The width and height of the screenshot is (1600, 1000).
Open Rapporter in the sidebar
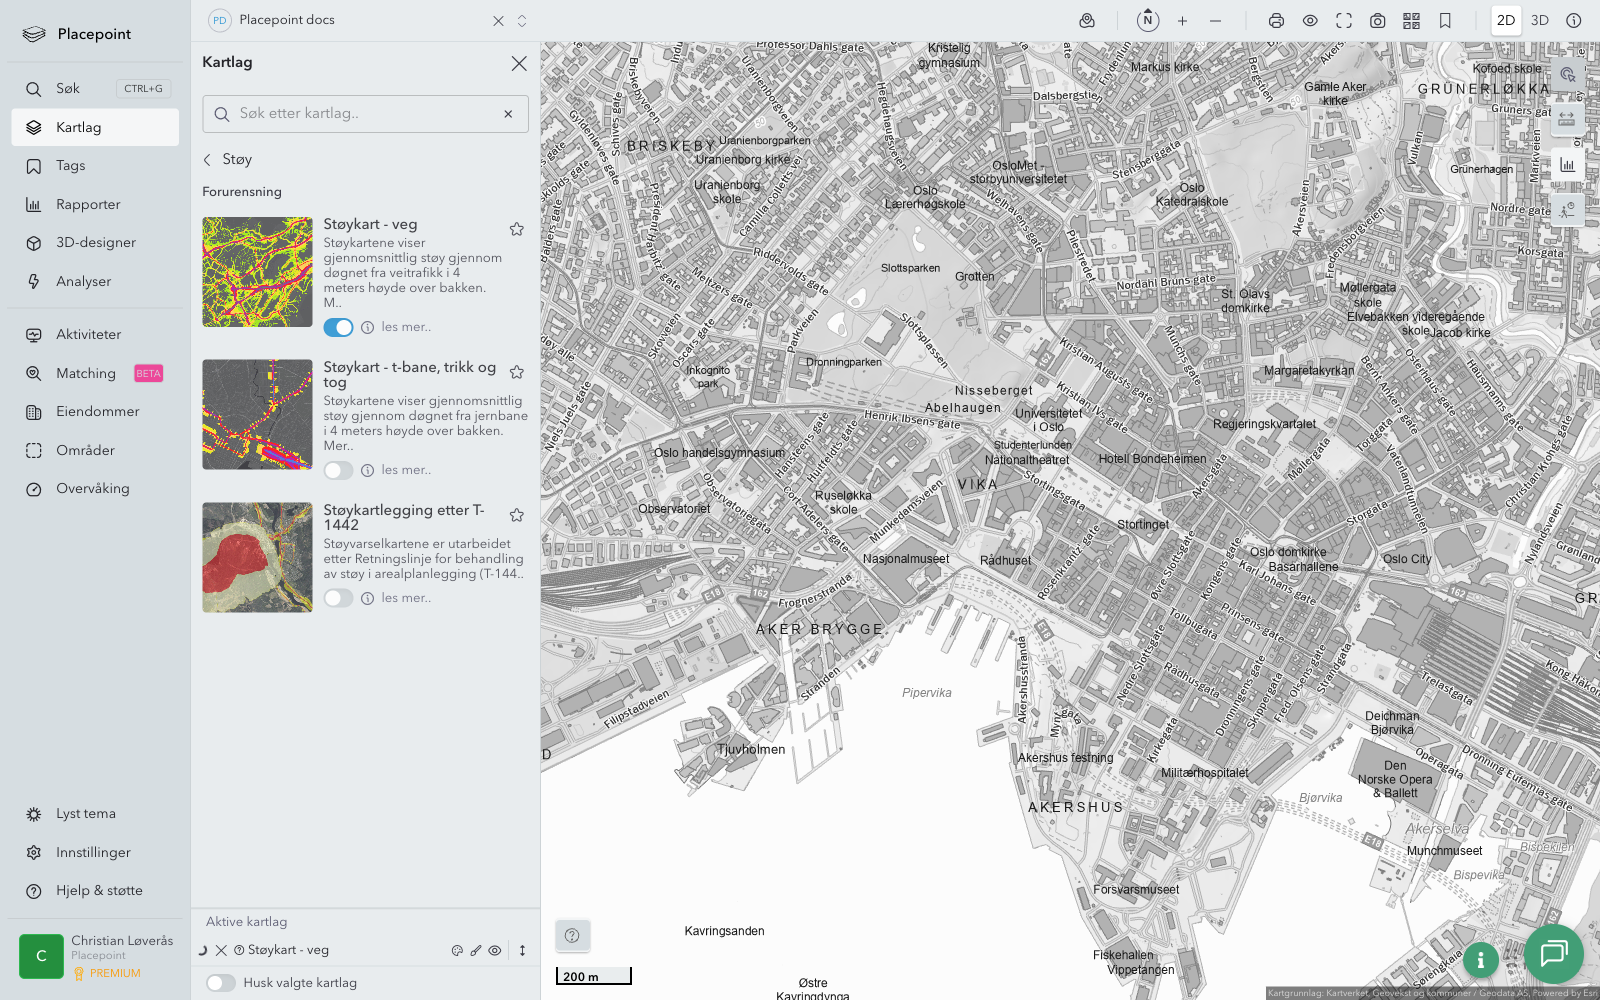(x=88, y=205)
